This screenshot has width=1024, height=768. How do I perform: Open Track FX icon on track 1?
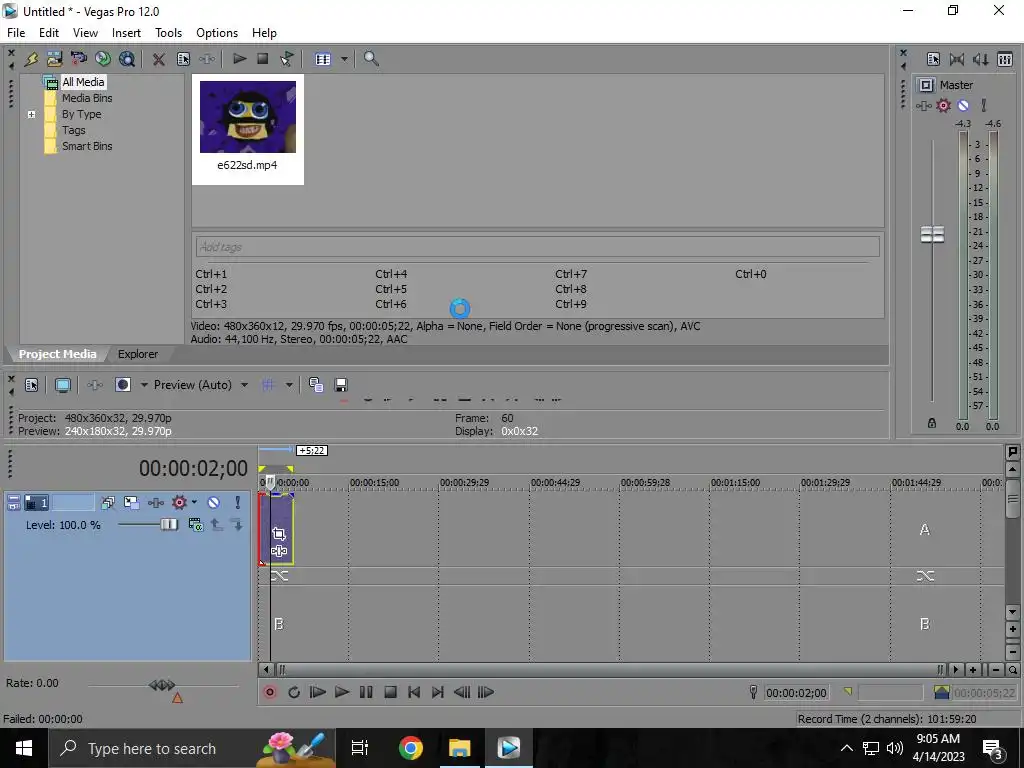click(x=155, y=503)
